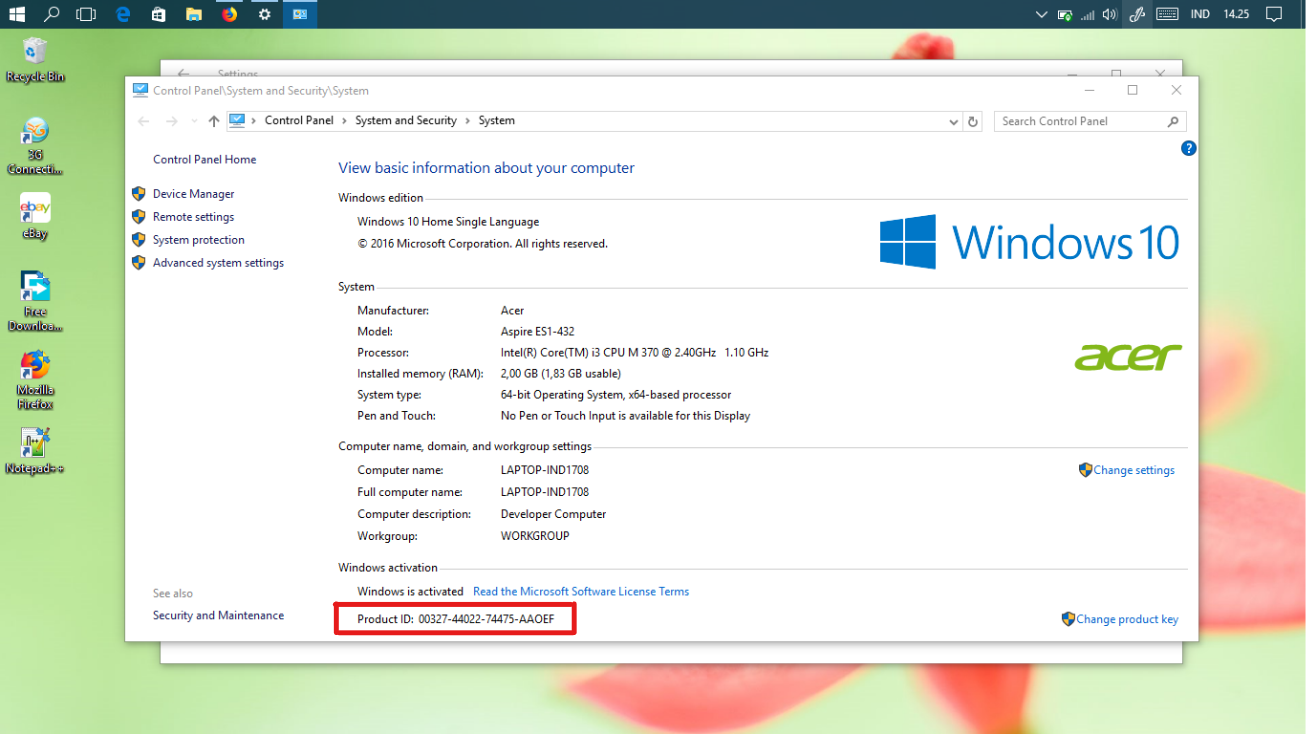Open Task View on the taskbar

tap(86, 14)
